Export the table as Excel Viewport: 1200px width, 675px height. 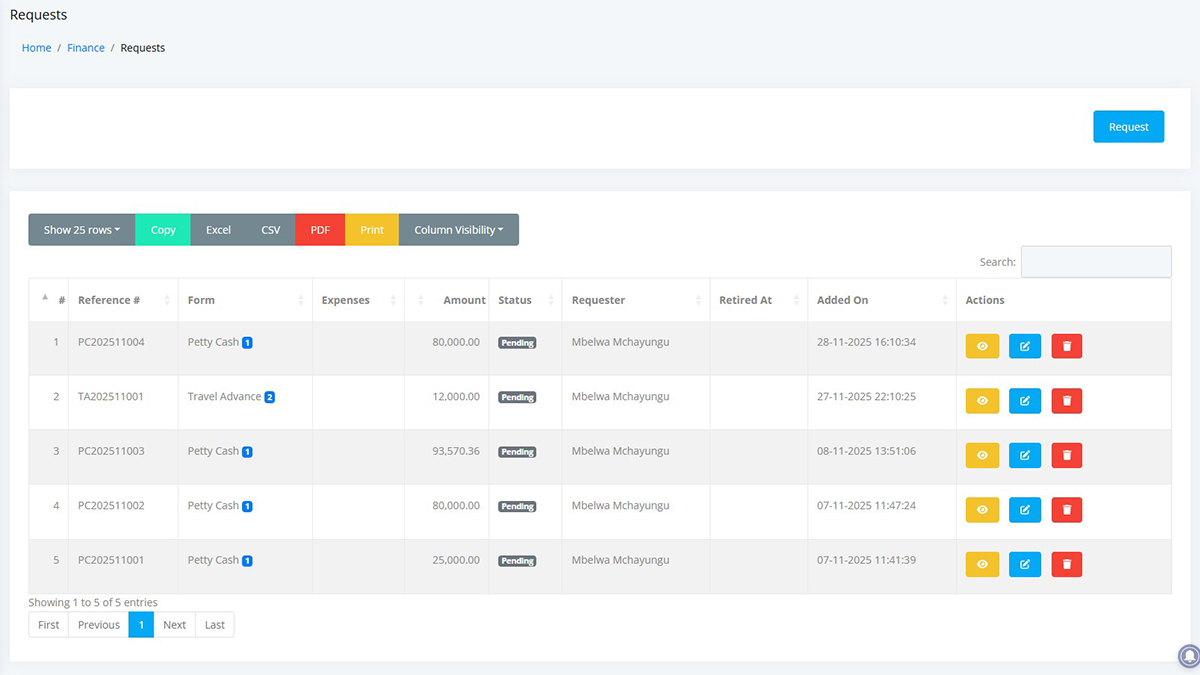[218, 230]
